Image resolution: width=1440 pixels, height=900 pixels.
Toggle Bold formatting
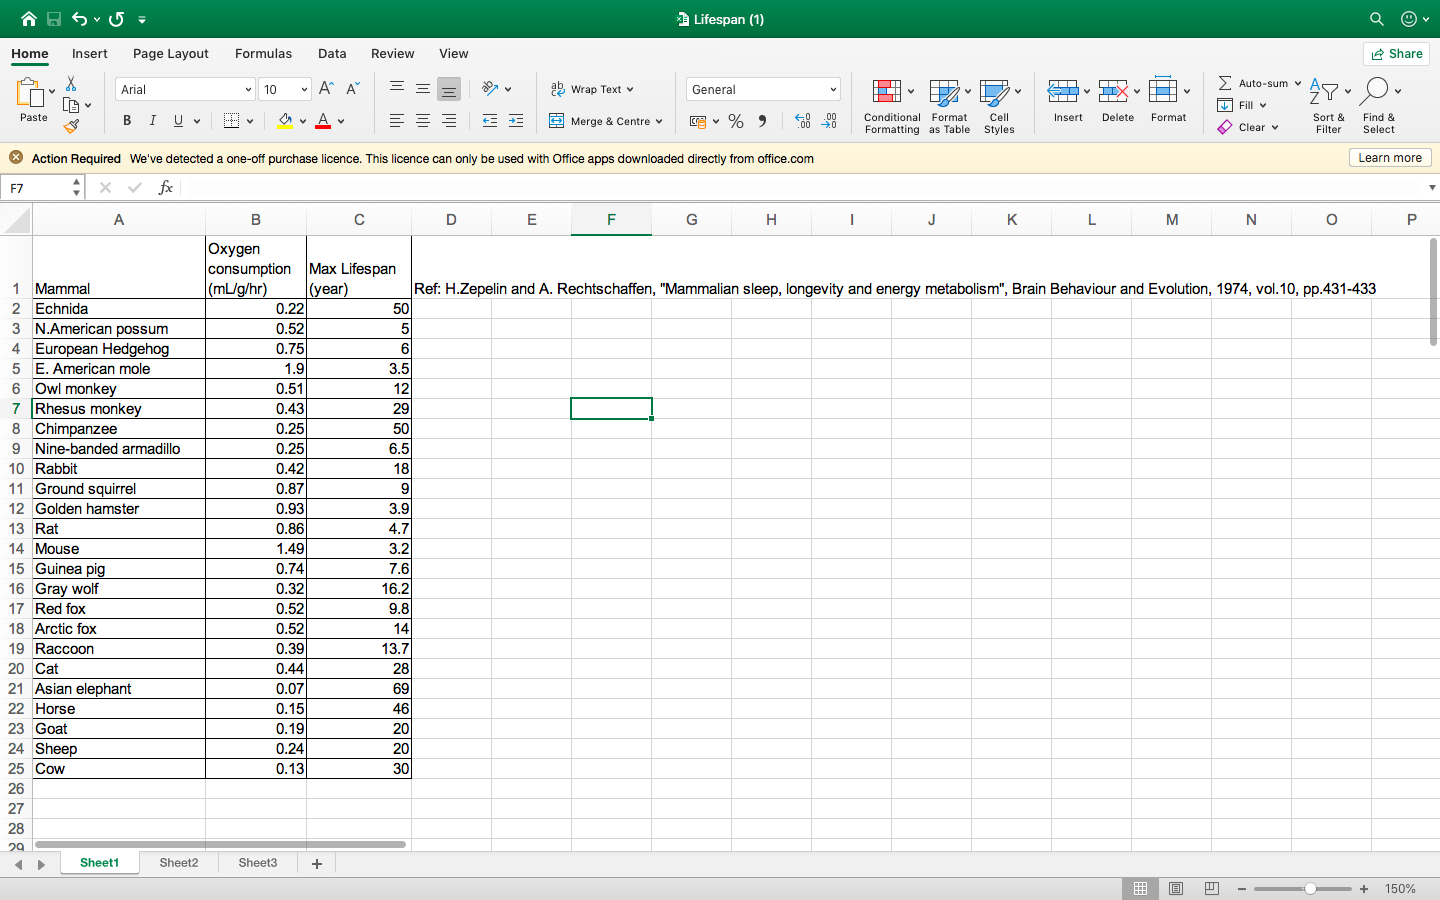[127, 121]
